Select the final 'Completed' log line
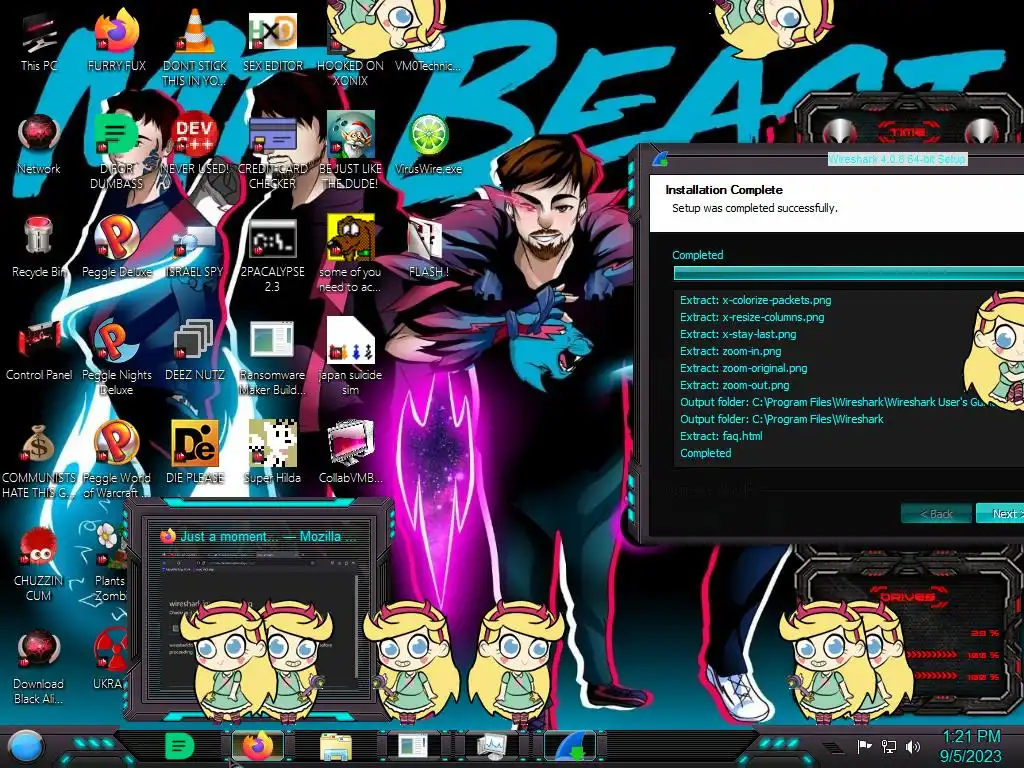 [x=705, y=453]
